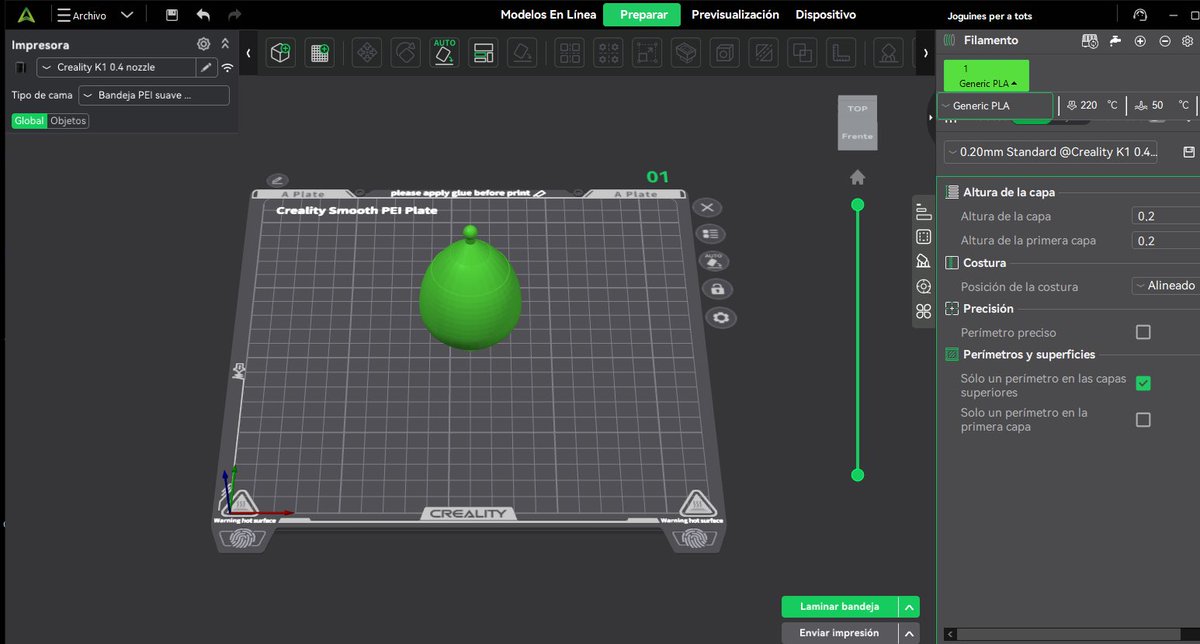1200x644 pixels.
Task: Enable Solo un perímetro en primera capa
Action: click(x=1143, y=420)
